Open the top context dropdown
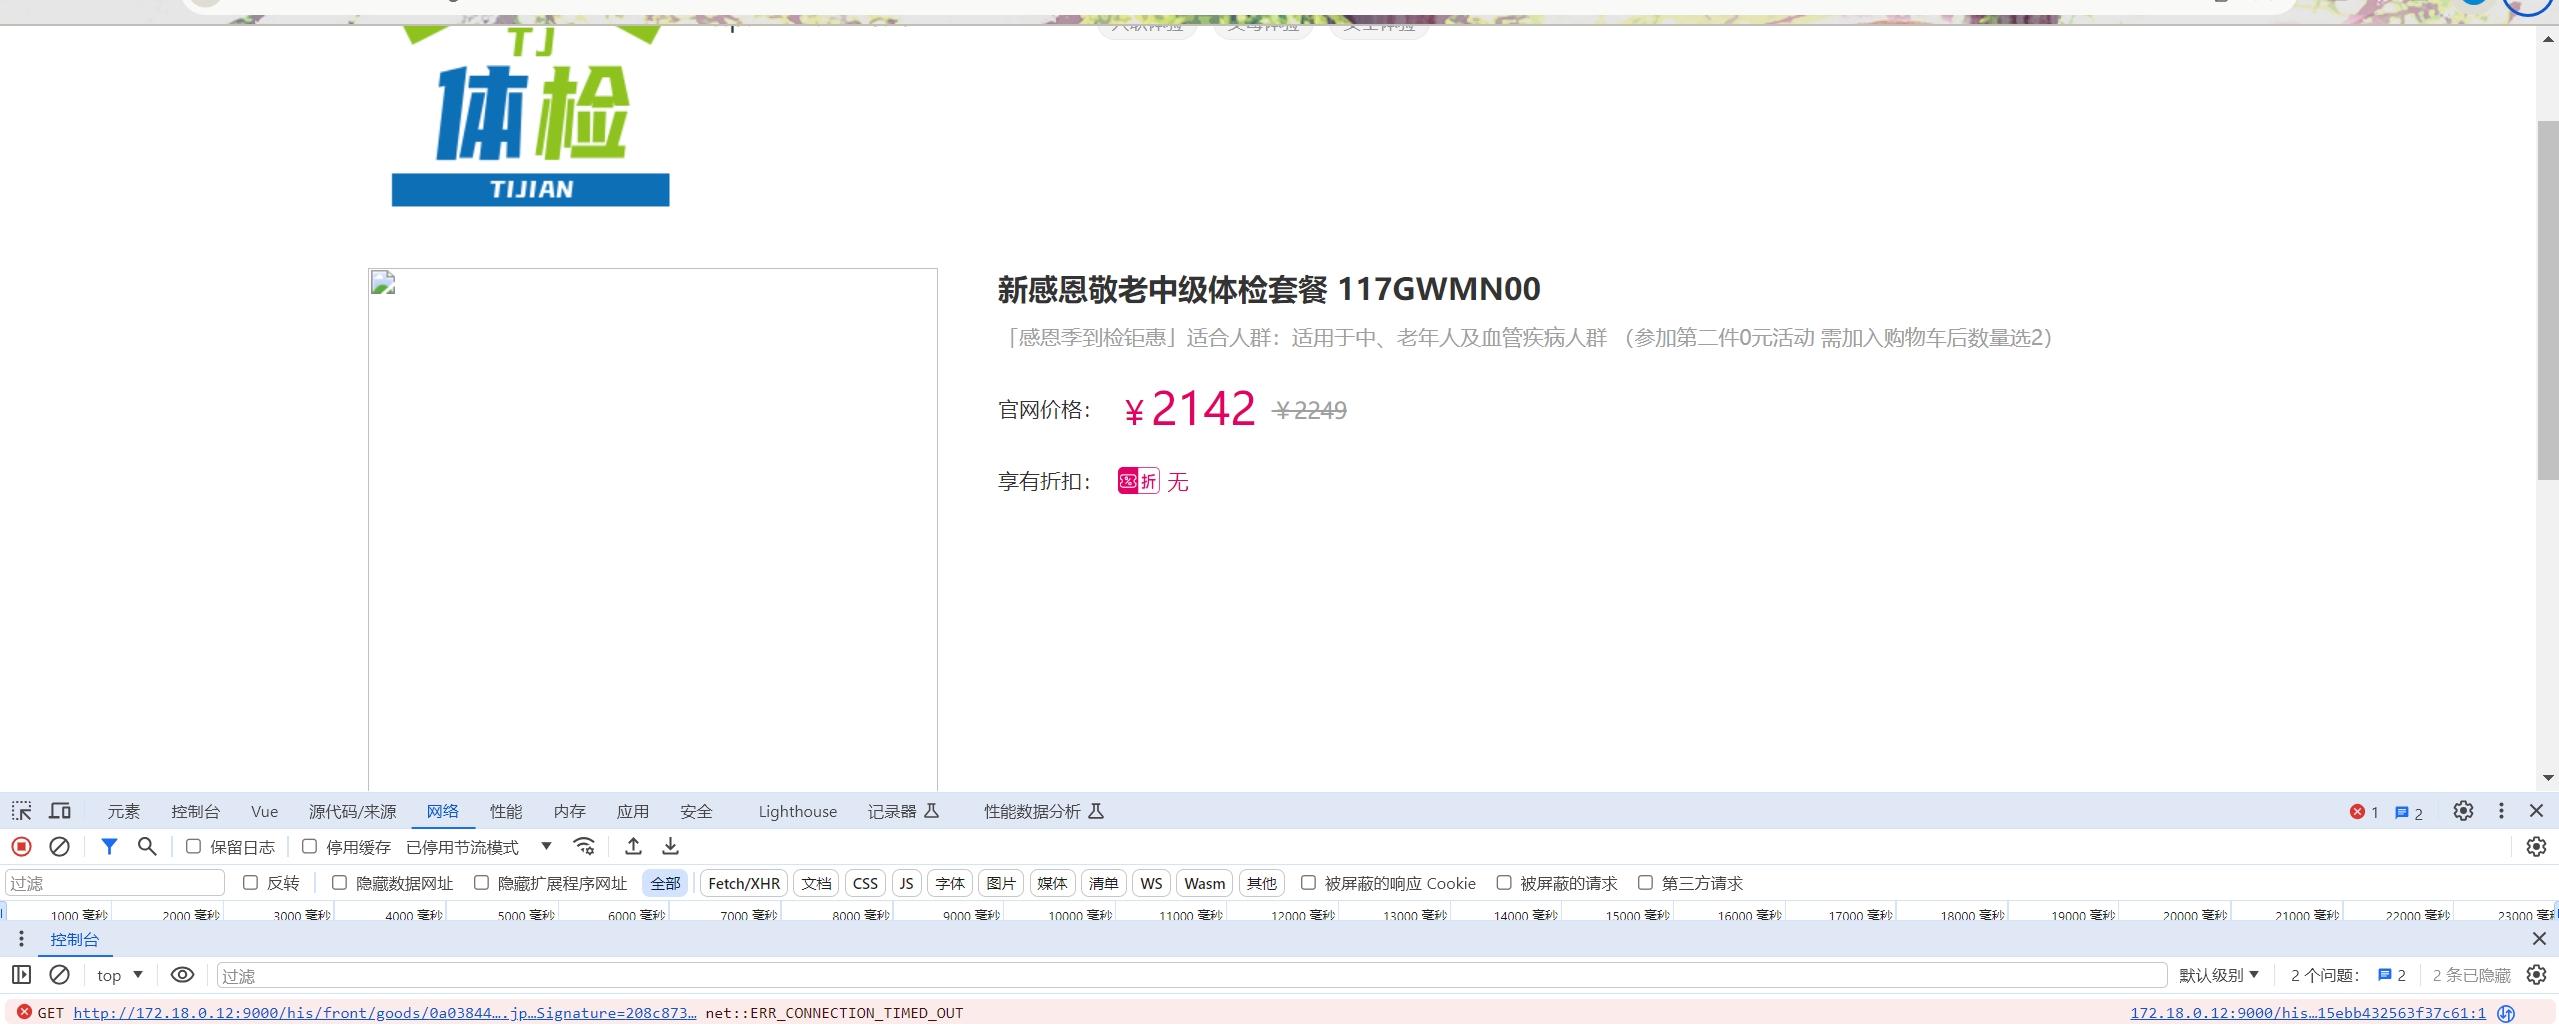This screenshot has height=1033, width=2559. pyautogui.click(x=120, y=975)
